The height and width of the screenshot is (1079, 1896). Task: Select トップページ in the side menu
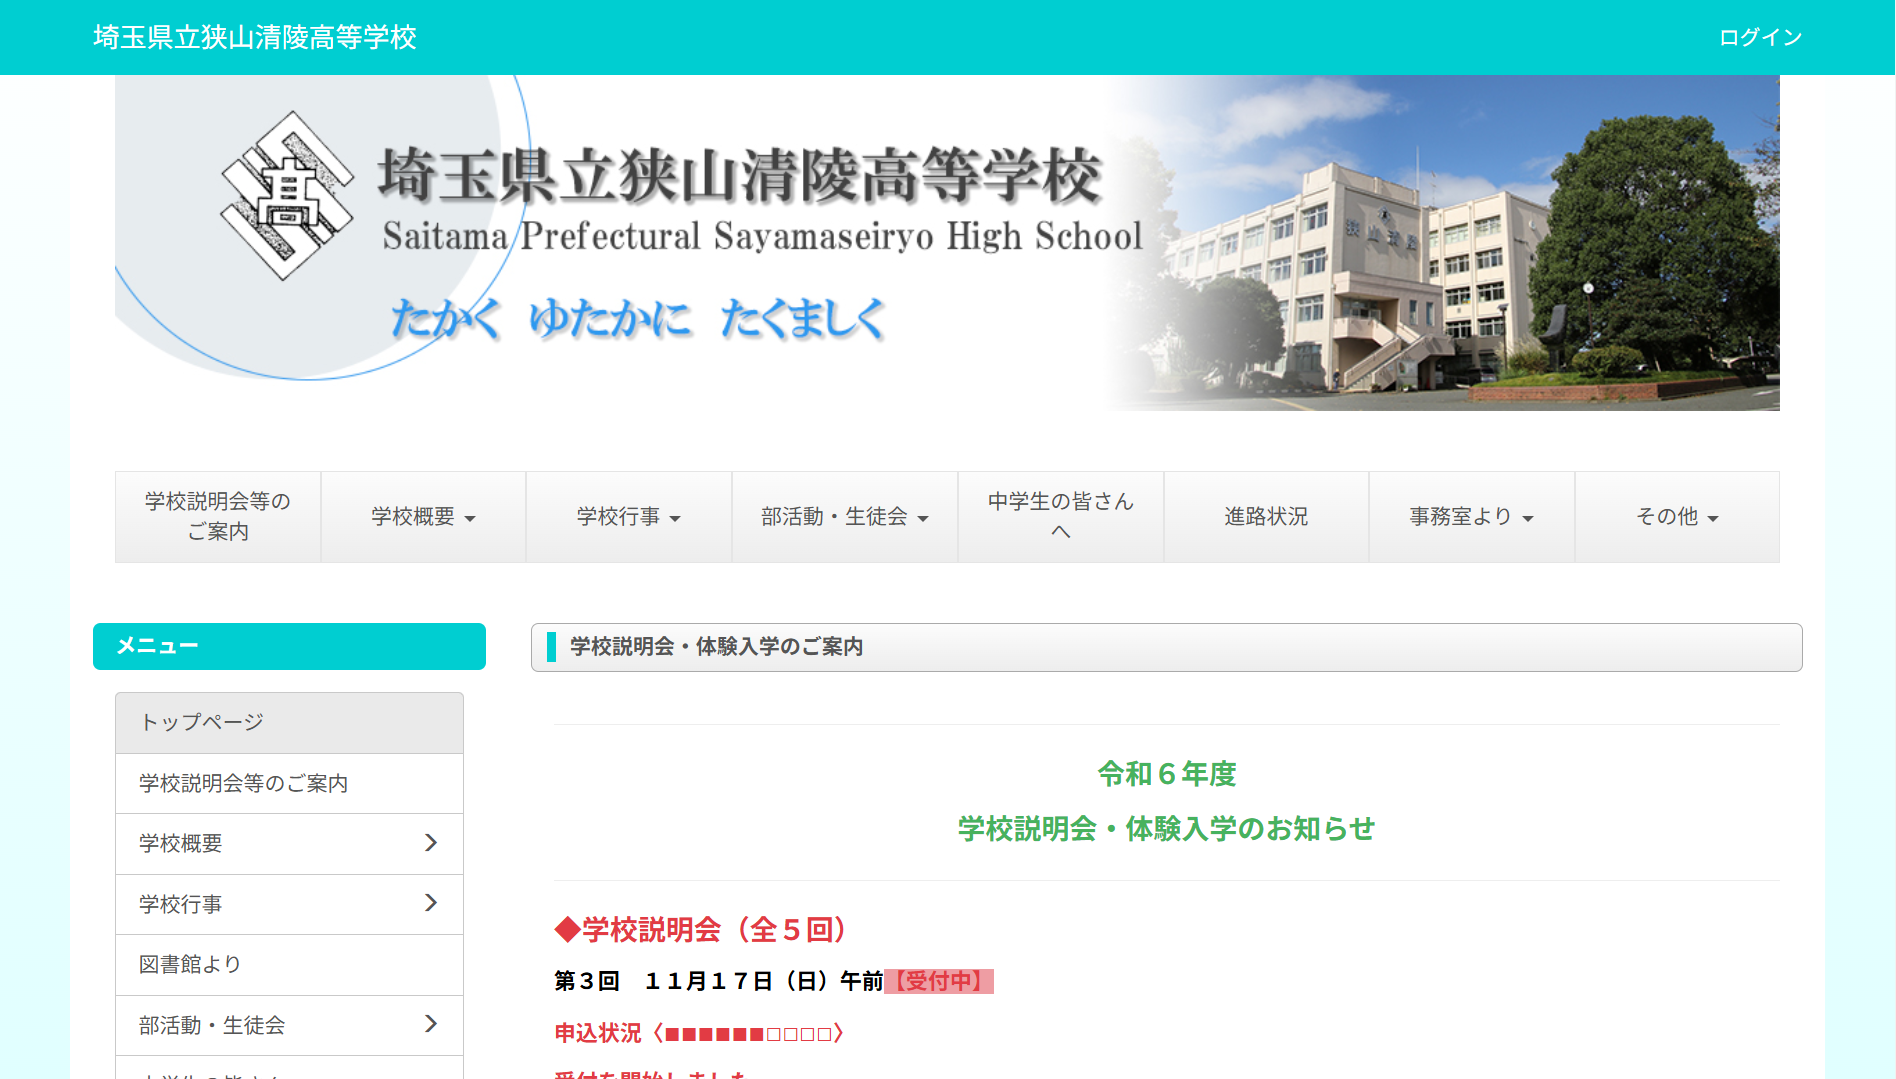289,722
